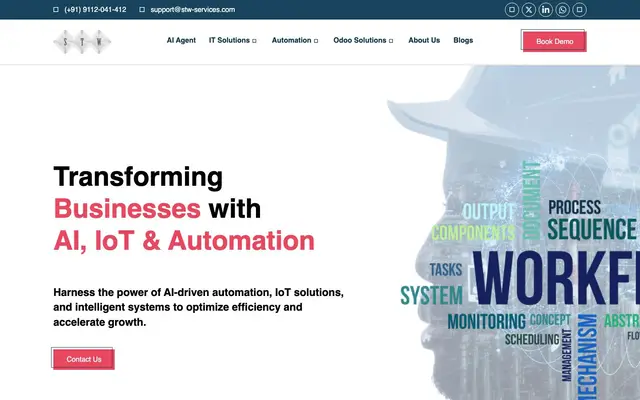Click the Contact Us button

pos(84,359)
